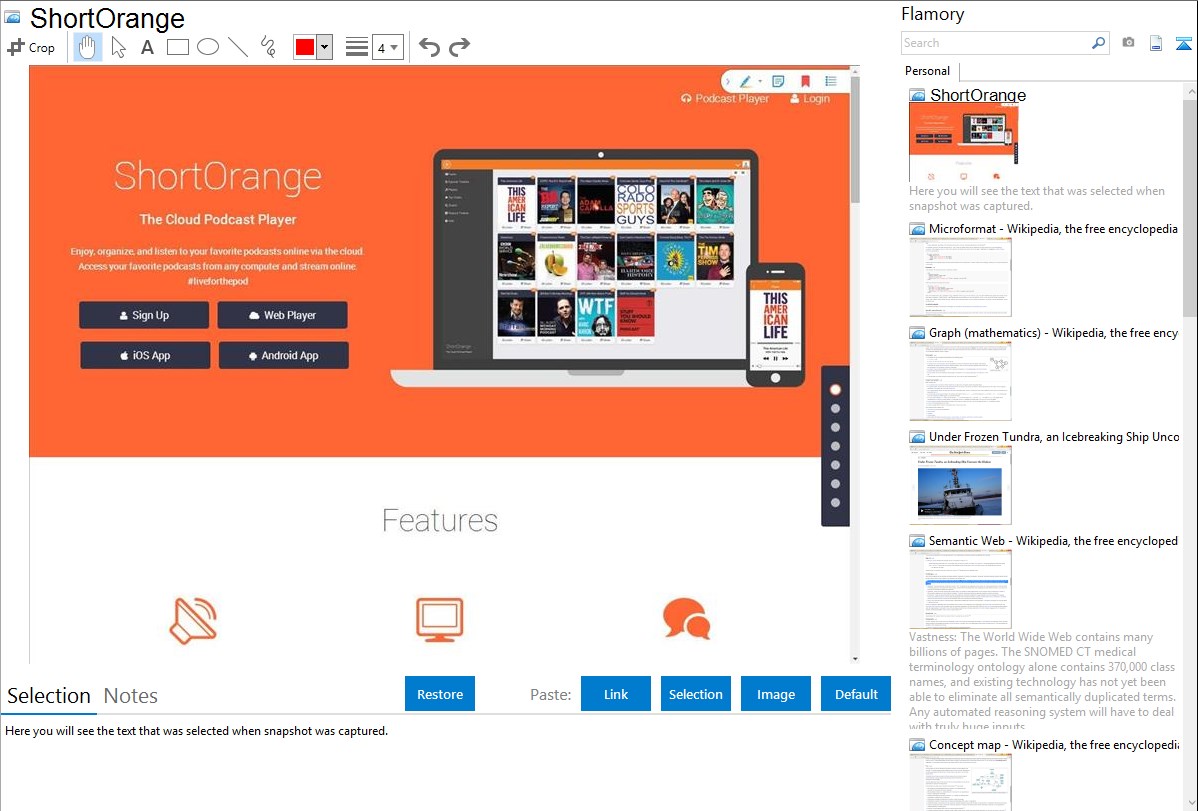The image size is (1198, 811).
Task: Click the orange speaker feature icon
Action: 193,620
